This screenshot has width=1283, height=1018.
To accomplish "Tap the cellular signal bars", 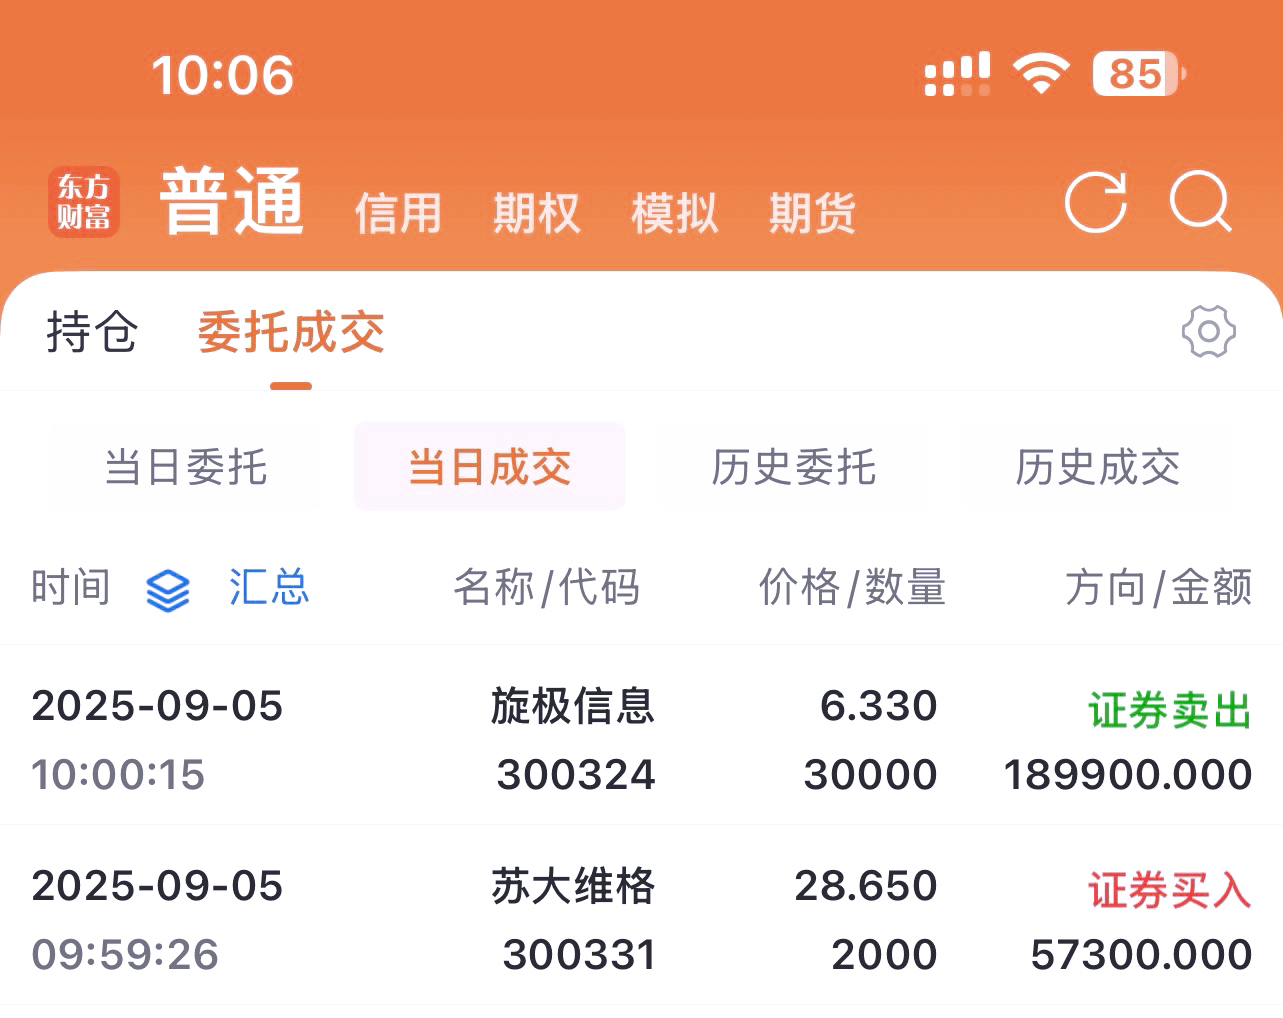I will 957,74.
